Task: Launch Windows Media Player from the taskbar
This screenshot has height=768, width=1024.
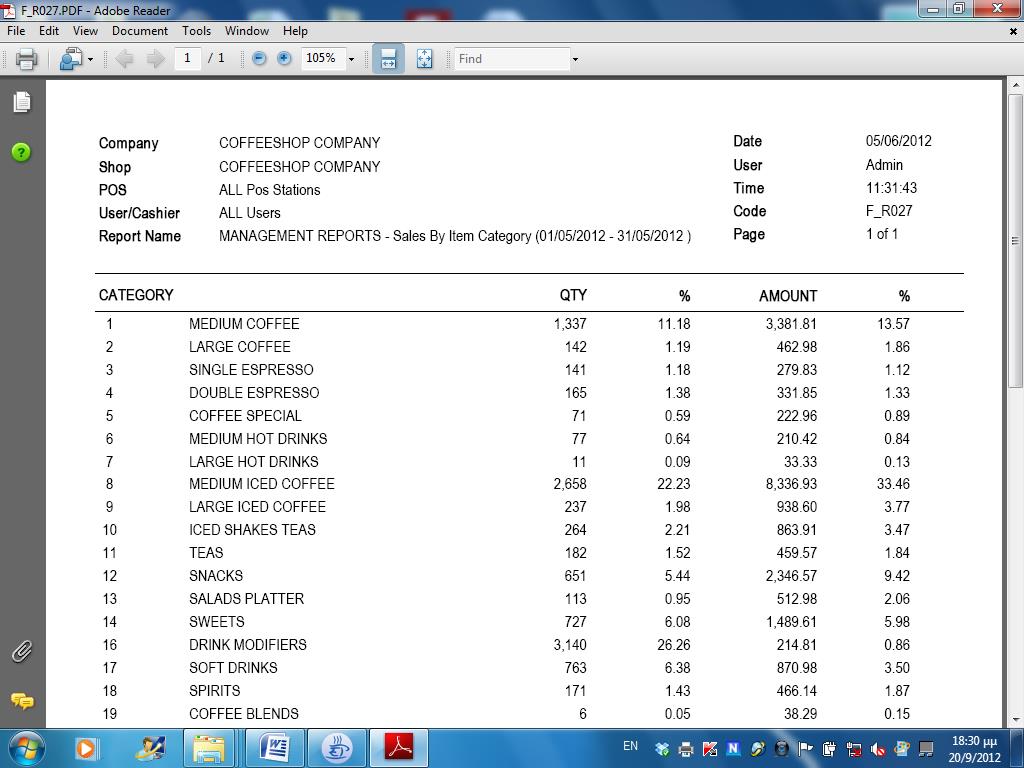Action: (x=86, y=748)
